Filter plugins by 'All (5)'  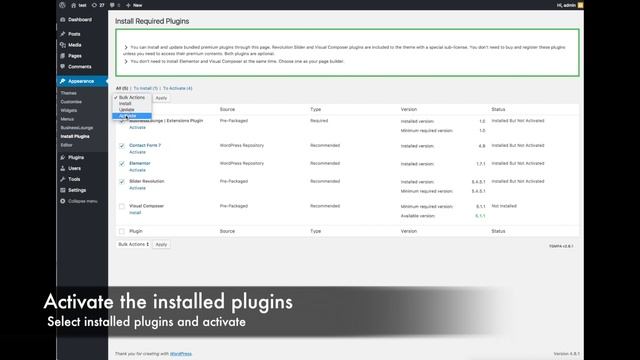(122, 88)
